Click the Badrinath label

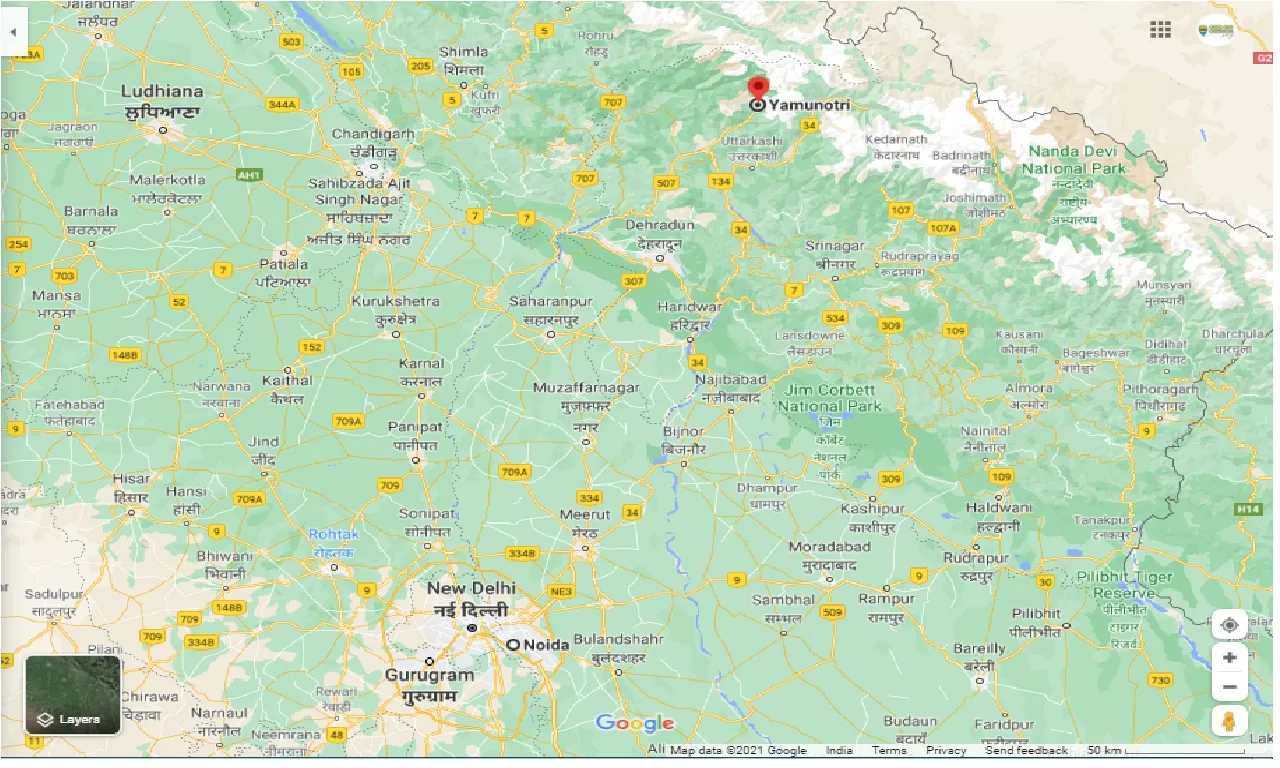point(961,163)
